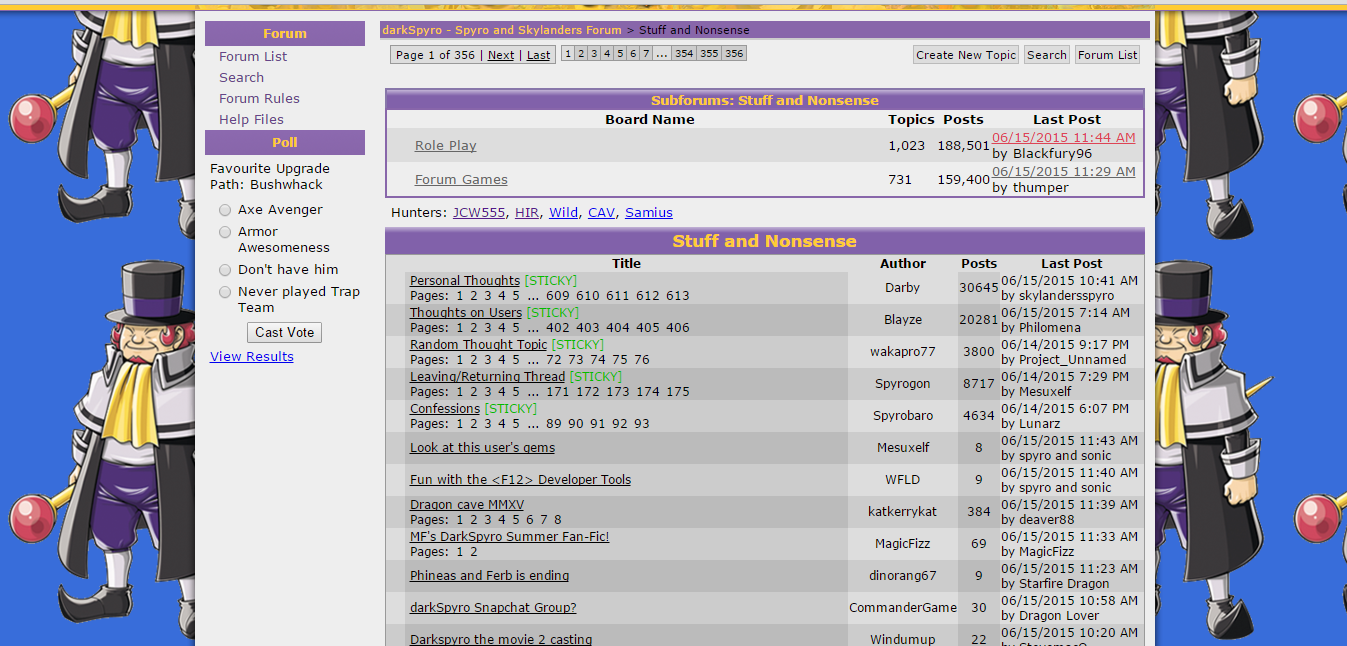Open the Dragon cave MMXV topic

point(467,505)
